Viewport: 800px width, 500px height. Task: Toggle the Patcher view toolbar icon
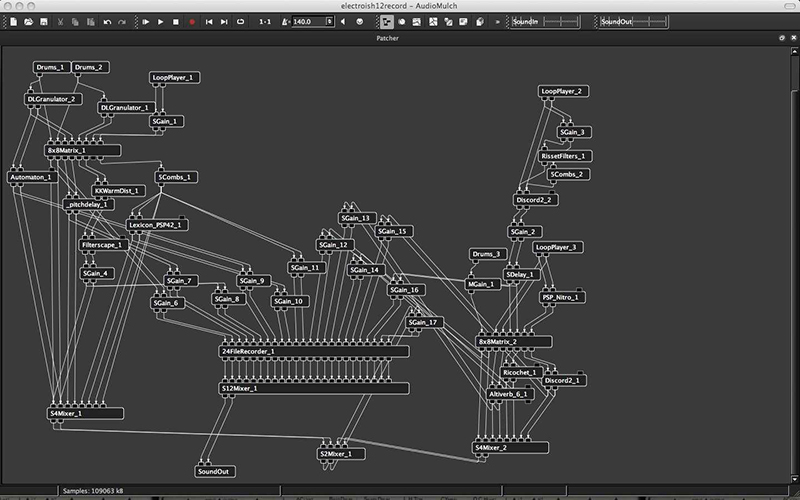pos(387,22)
